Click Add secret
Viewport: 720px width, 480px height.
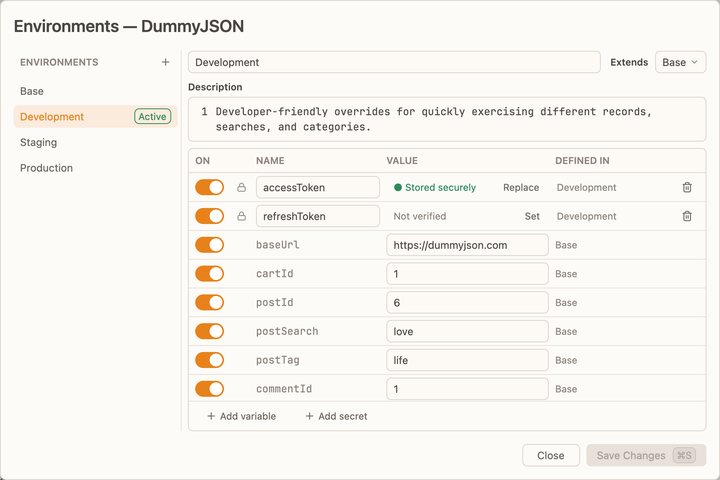[x=337, y=416]
